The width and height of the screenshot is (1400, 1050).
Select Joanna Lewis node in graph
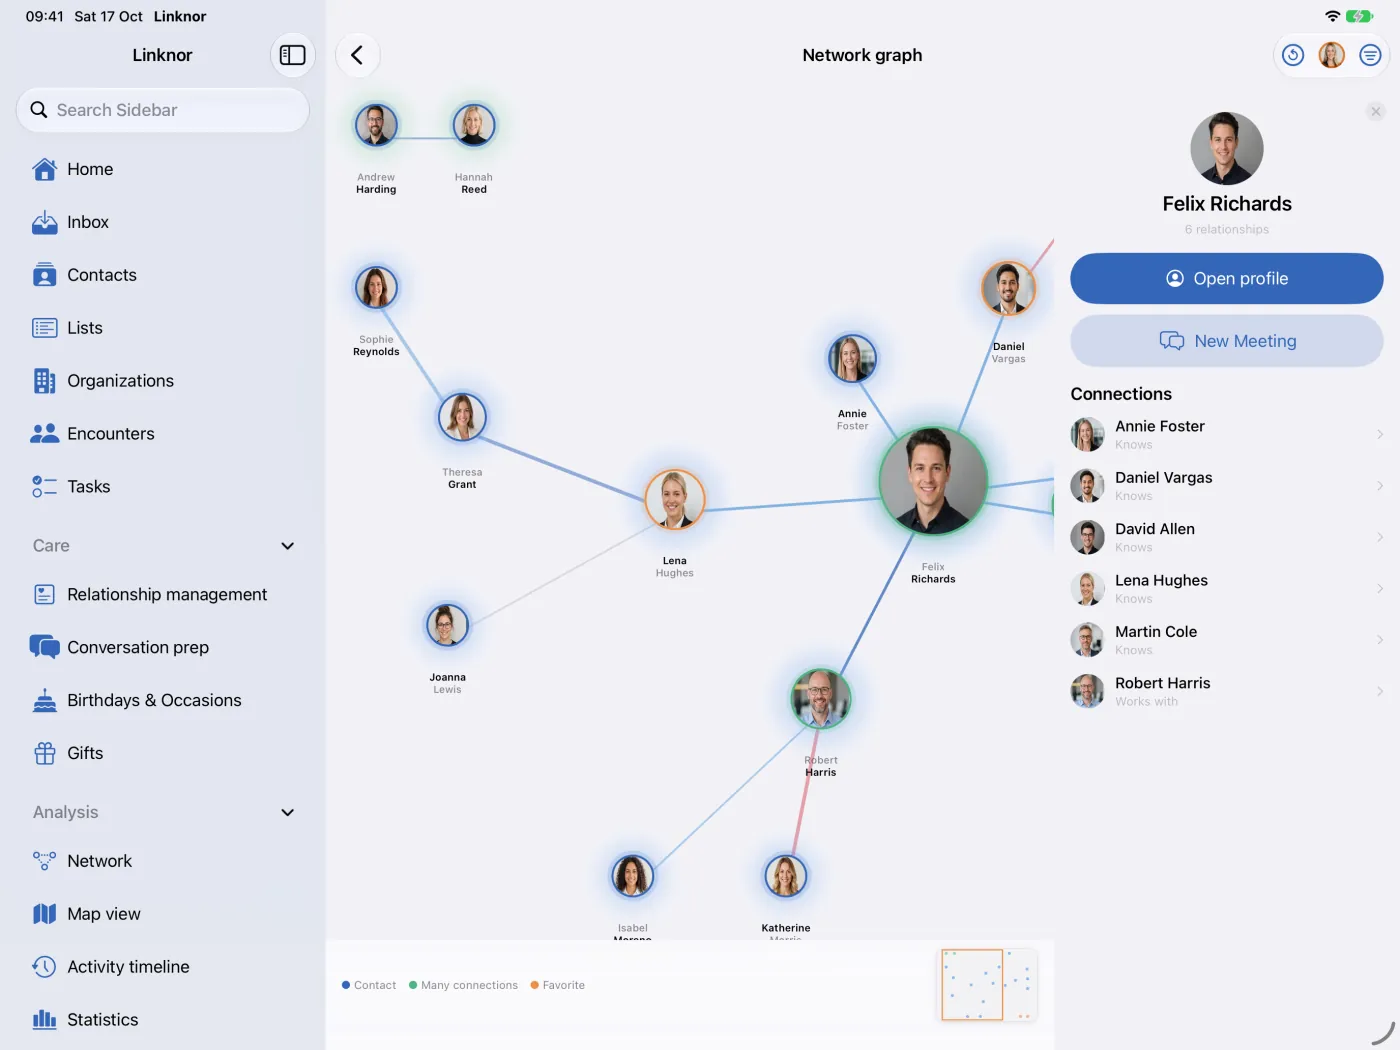point(447,625)
